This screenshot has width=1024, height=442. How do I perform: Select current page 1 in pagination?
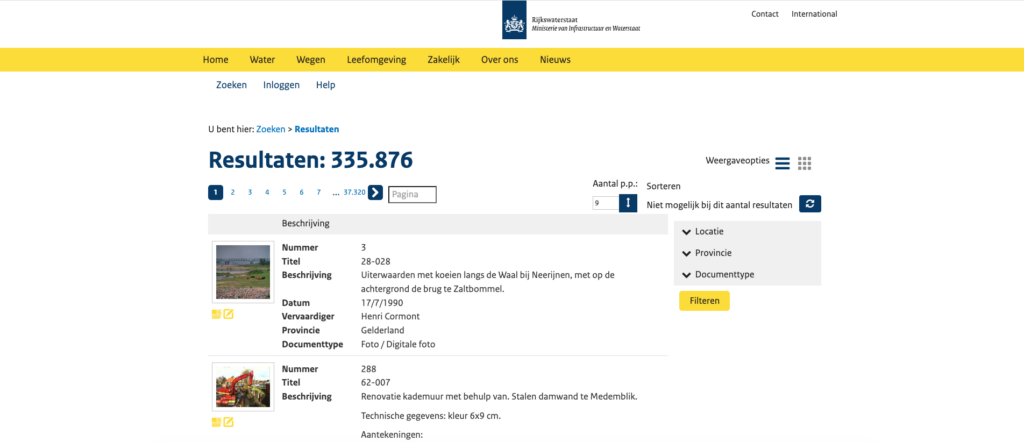(216, 192)
